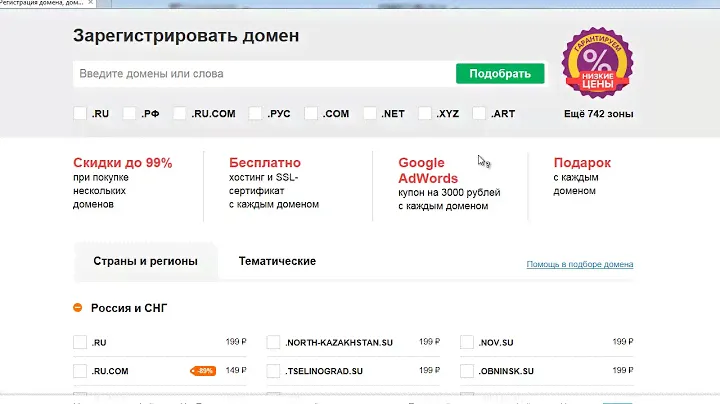720x404 pixels.
Task: Open the "Помощь в подборе домена" link
Action: (x=579, y=265)
